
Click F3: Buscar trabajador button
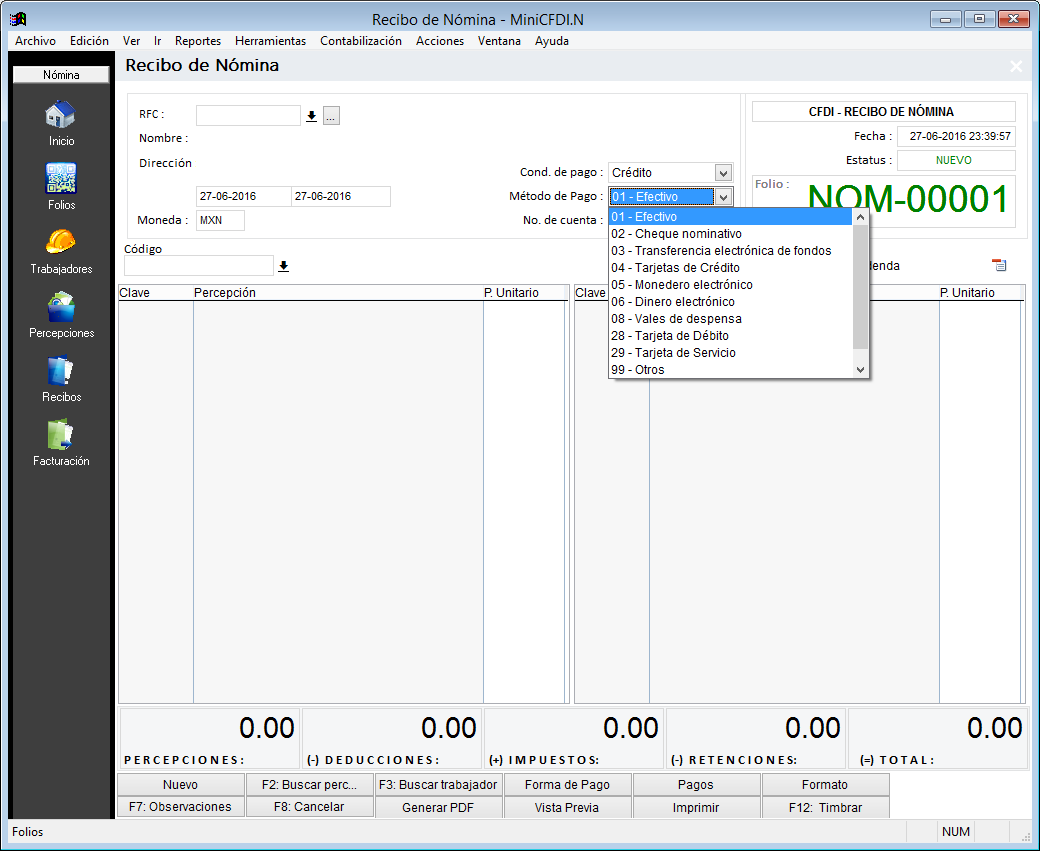[438, 785]
